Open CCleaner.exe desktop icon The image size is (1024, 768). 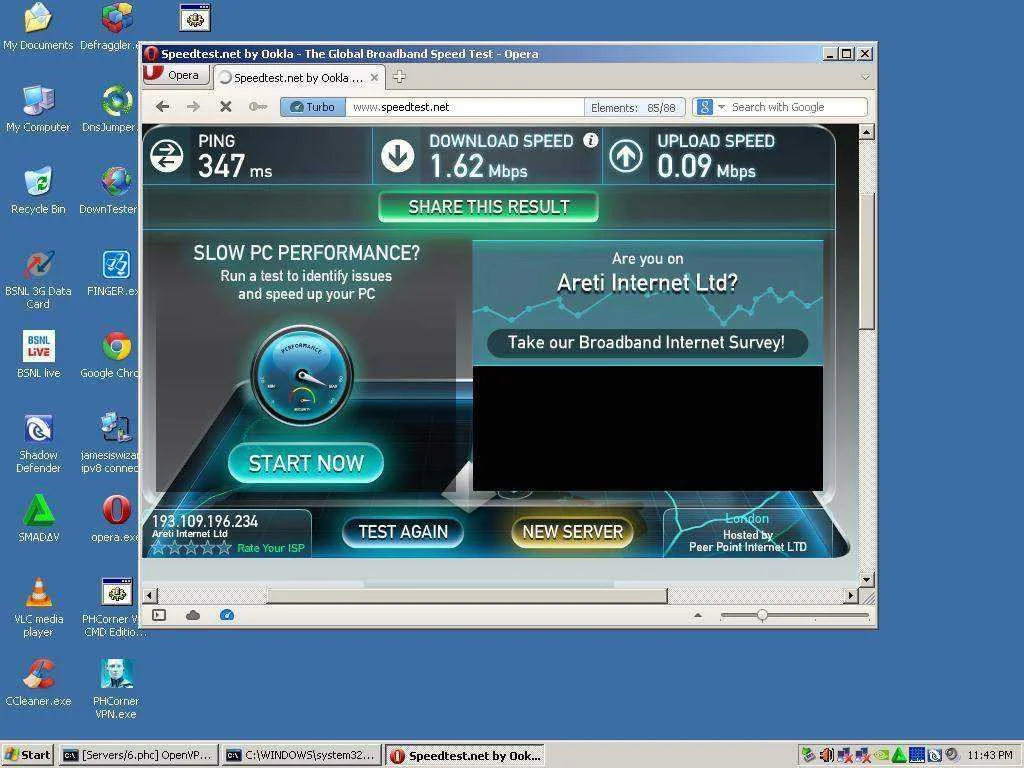click(x=38, y=683)
